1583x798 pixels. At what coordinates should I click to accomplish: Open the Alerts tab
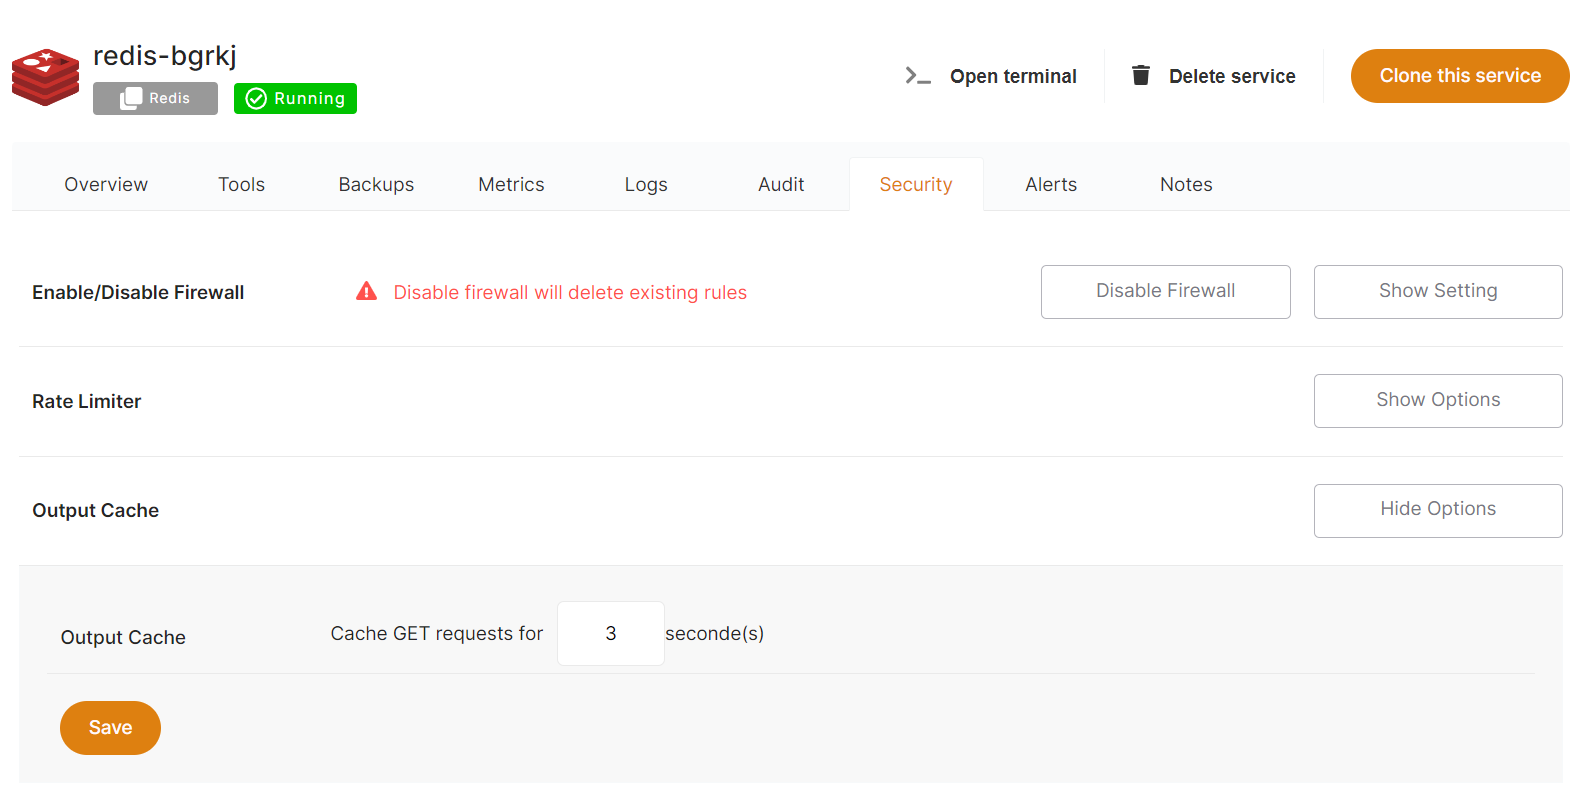[1051, 185]
